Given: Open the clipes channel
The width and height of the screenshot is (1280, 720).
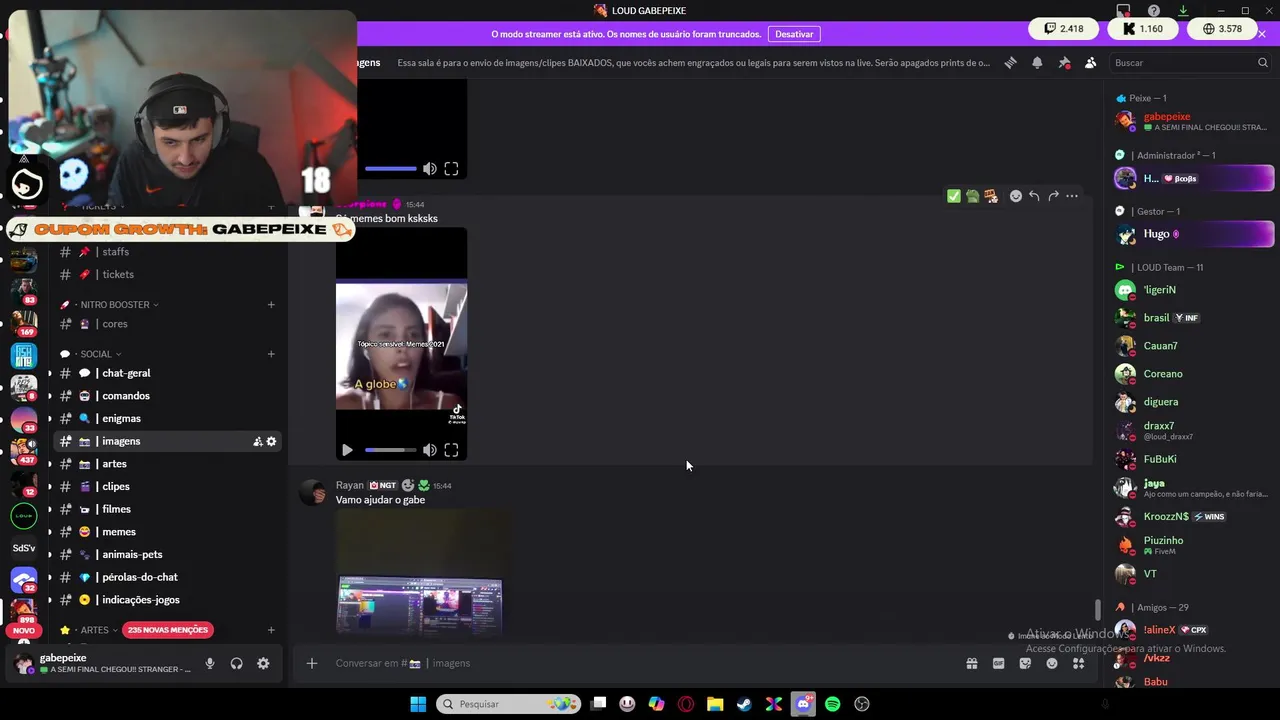Looking at the screenshot, I should pos(167,486).
